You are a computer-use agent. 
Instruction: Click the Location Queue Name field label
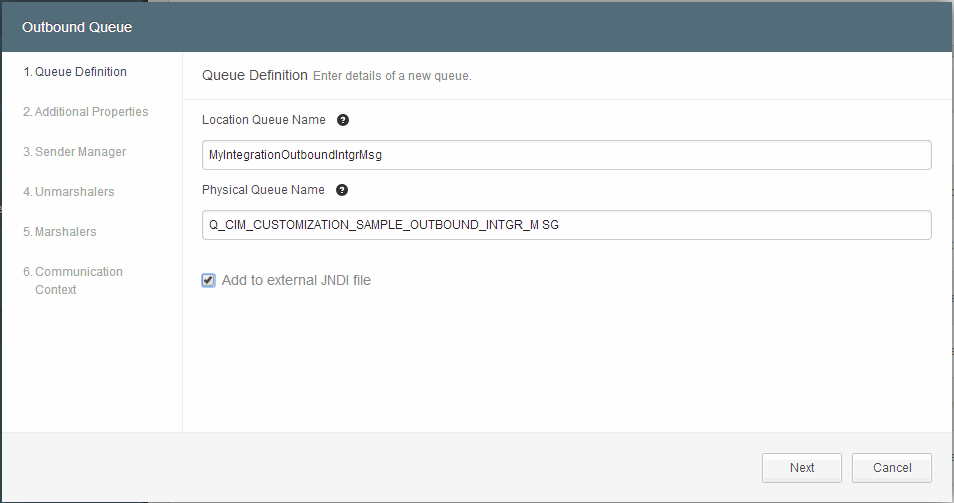(263, 120)
